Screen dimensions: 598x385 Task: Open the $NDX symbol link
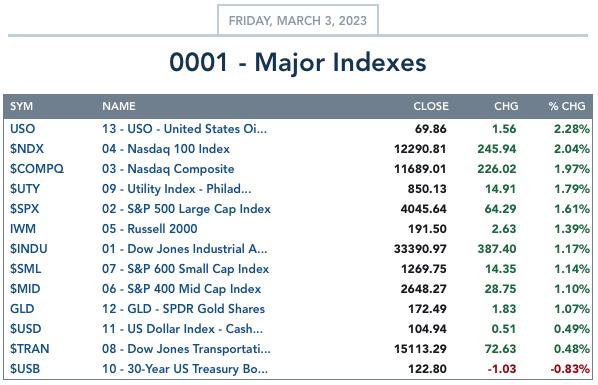pyautogui.click(x=27, y=148)
